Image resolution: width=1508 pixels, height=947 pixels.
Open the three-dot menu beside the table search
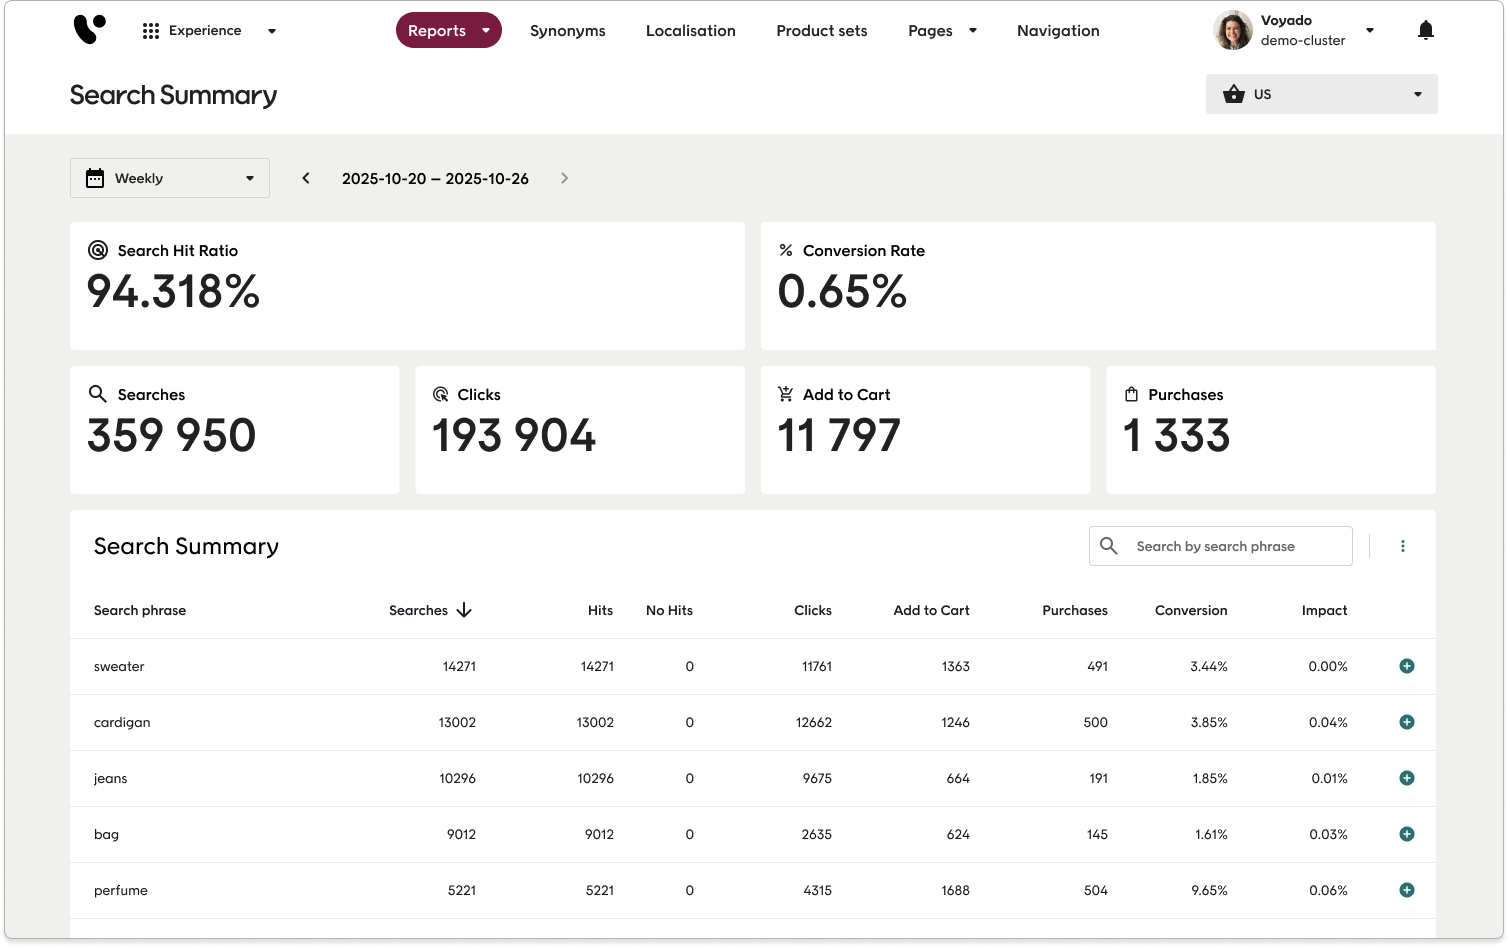pos(1403,546)
